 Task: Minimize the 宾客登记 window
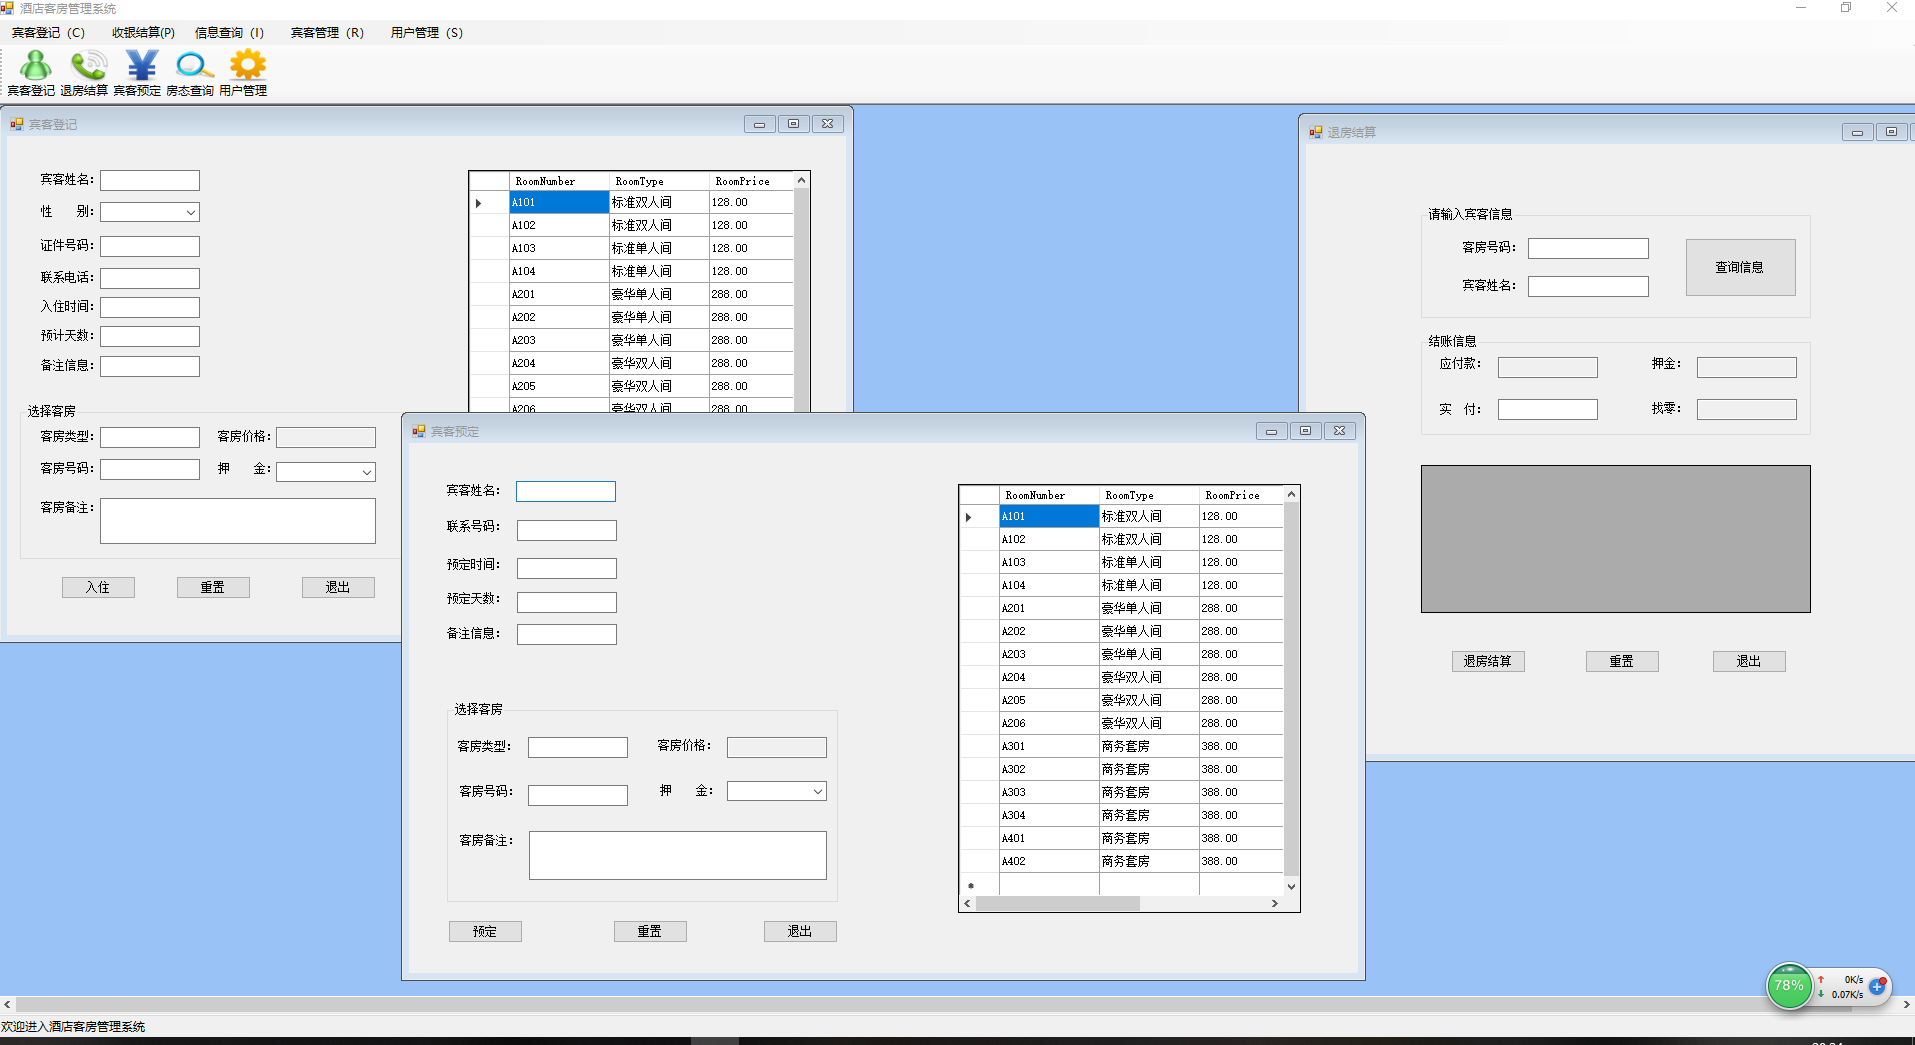coord(759,124)
